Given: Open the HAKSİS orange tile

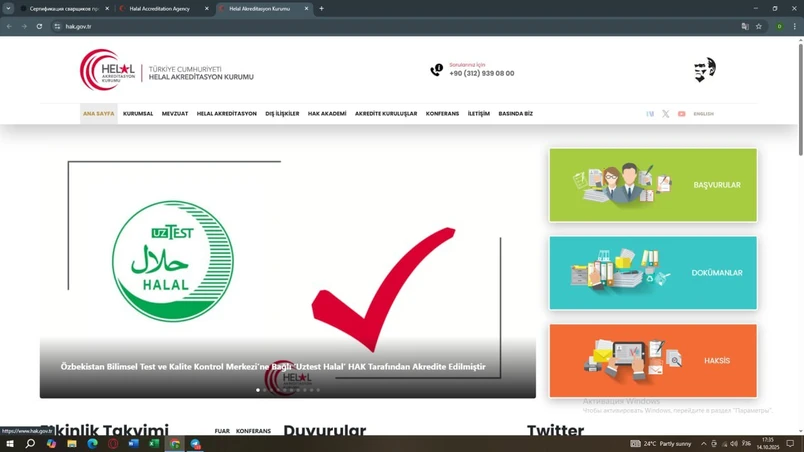Looking at the screenshot, I should click(653, 361).
